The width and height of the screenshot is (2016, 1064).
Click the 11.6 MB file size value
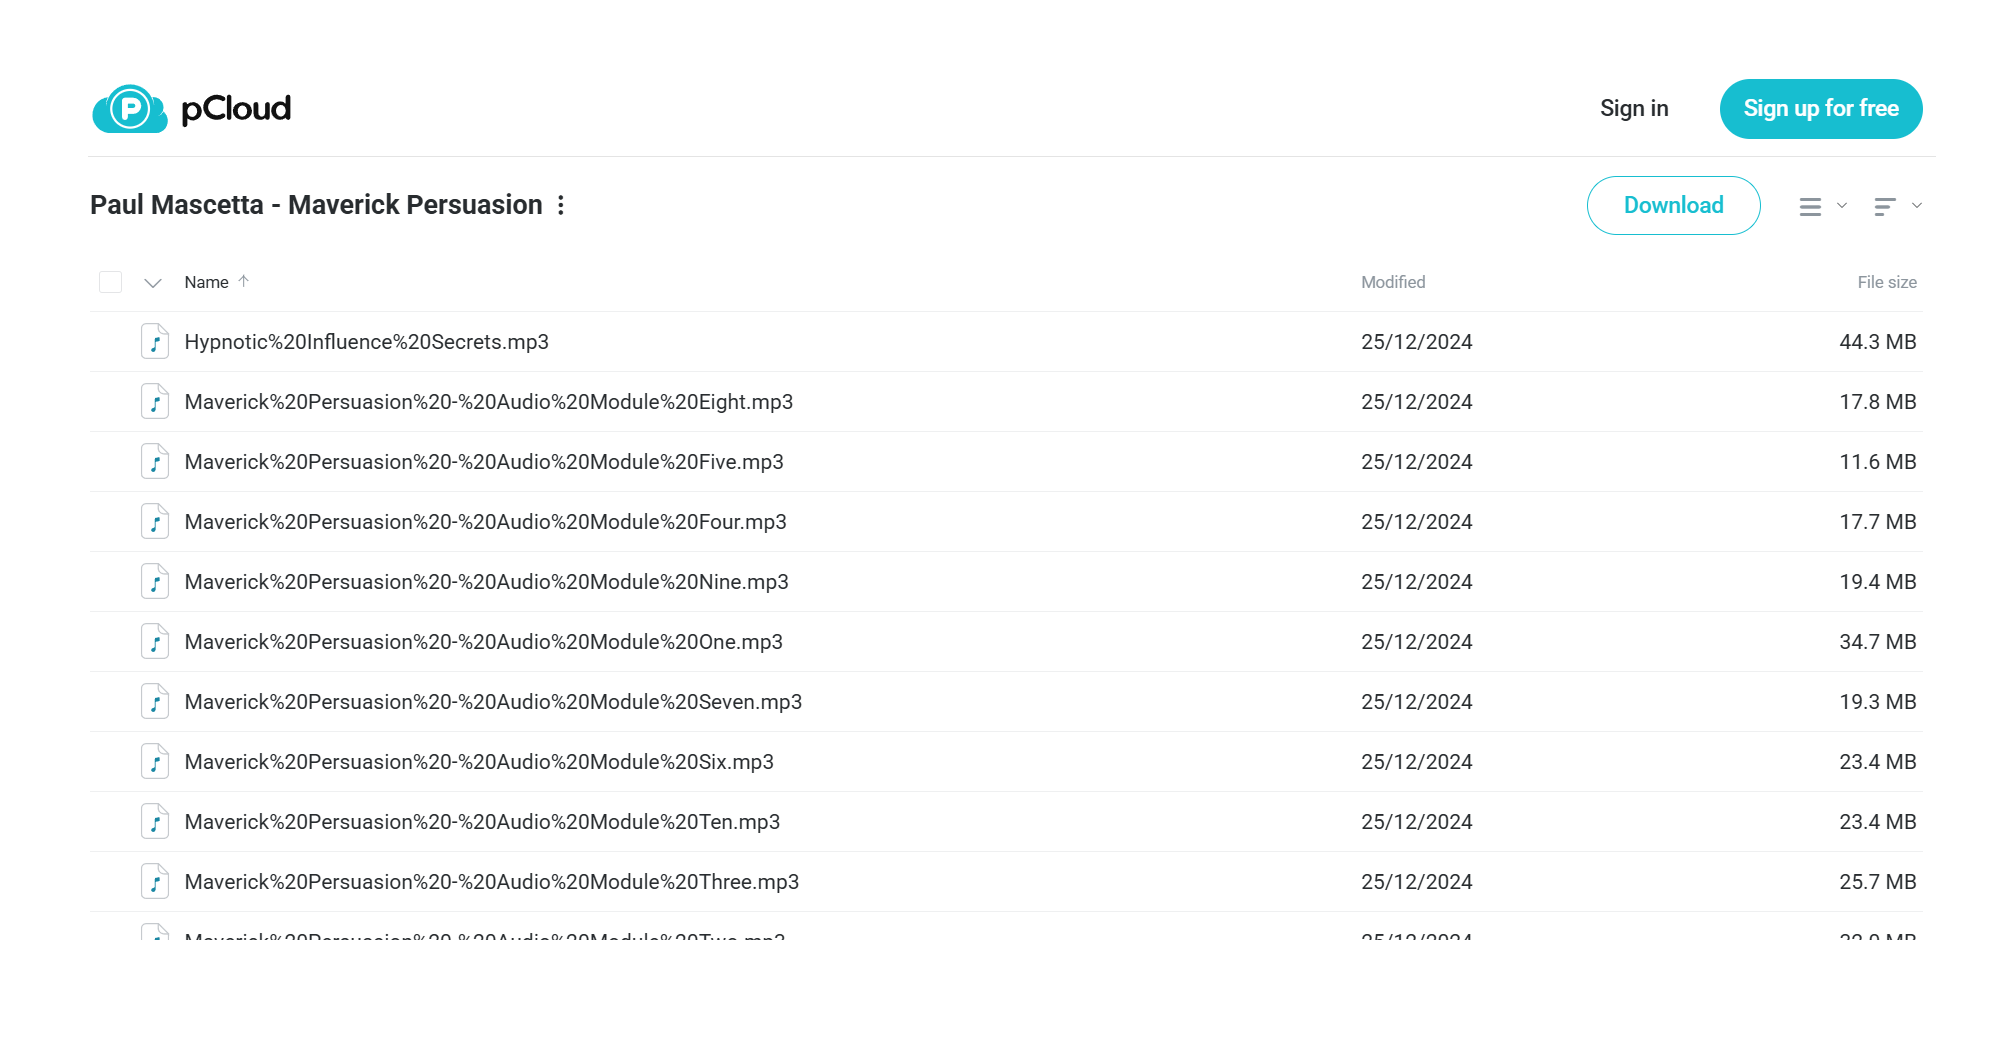1877,462
